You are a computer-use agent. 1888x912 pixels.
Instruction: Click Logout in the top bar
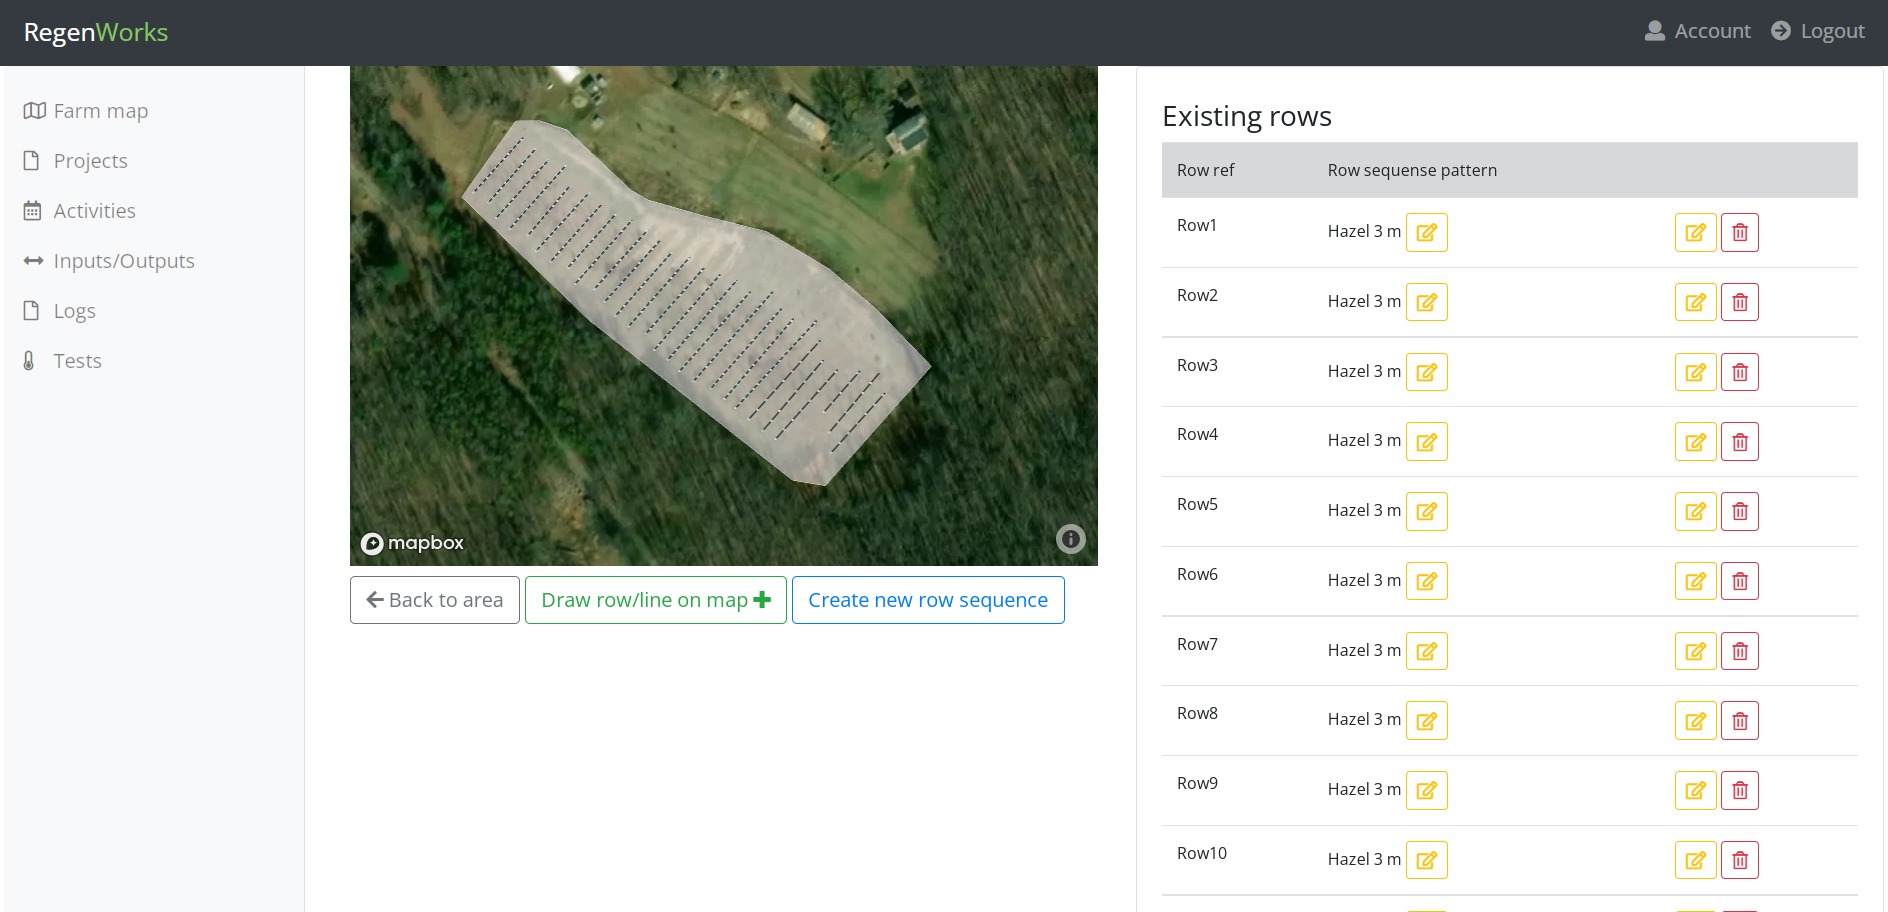coord(1831,31)
